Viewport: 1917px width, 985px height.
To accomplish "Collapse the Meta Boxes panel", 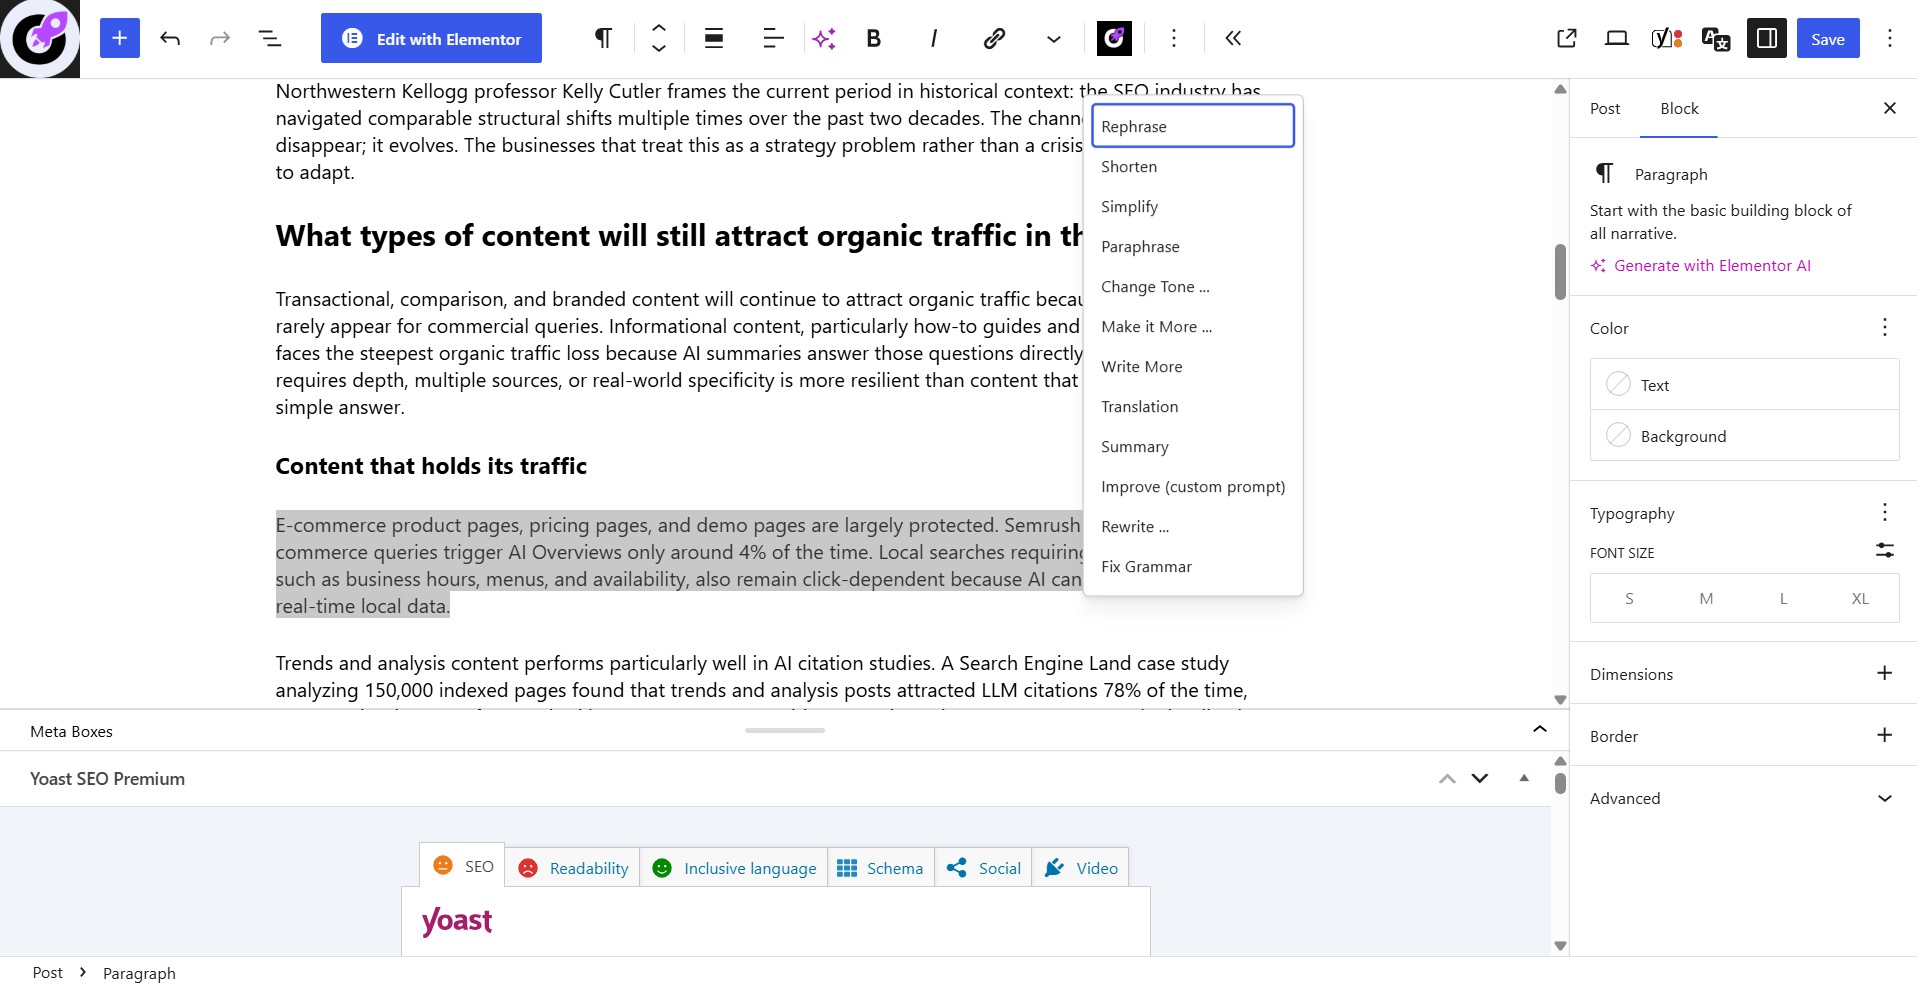I will point(1540,730).
